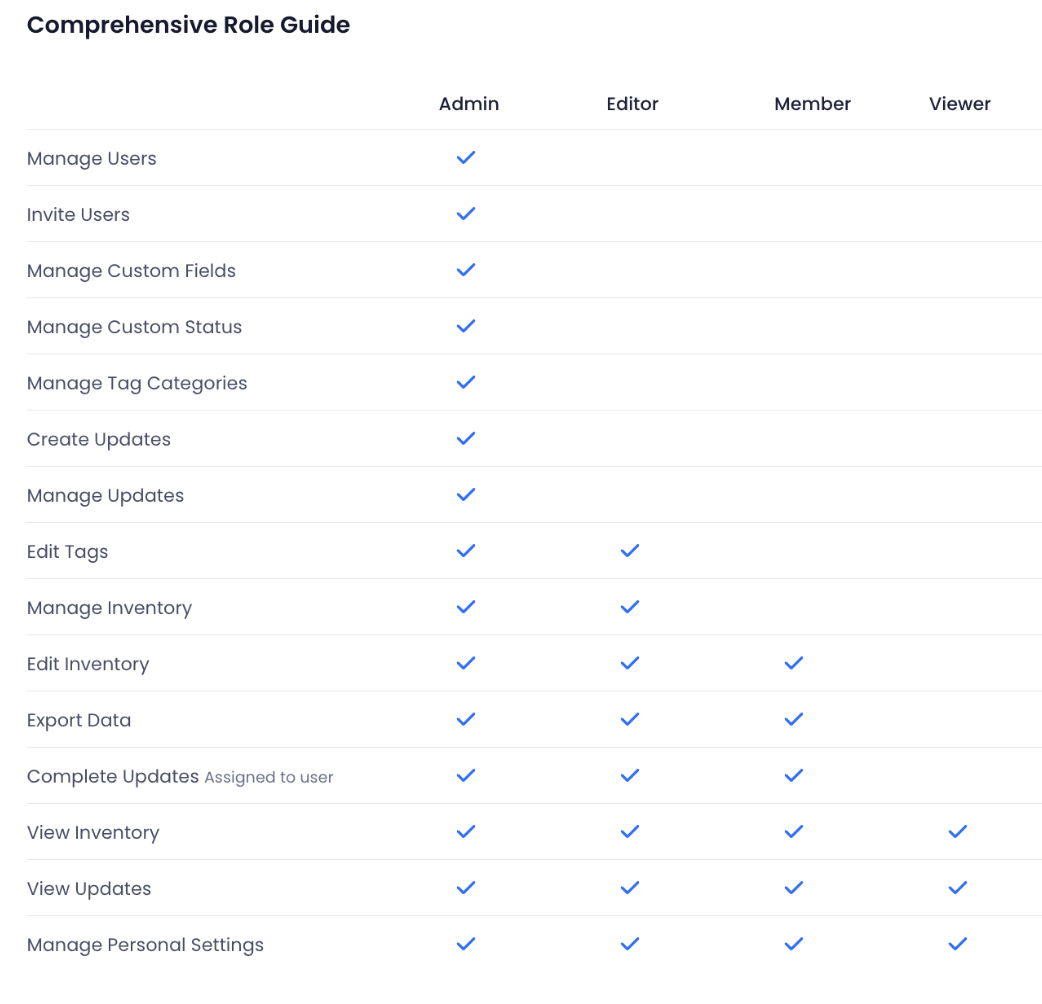Image resolution: width=1042 pixels, height=1004 pixels.
Task: Click Admin checkmark for Create Updates
Action: click(465, 438)
